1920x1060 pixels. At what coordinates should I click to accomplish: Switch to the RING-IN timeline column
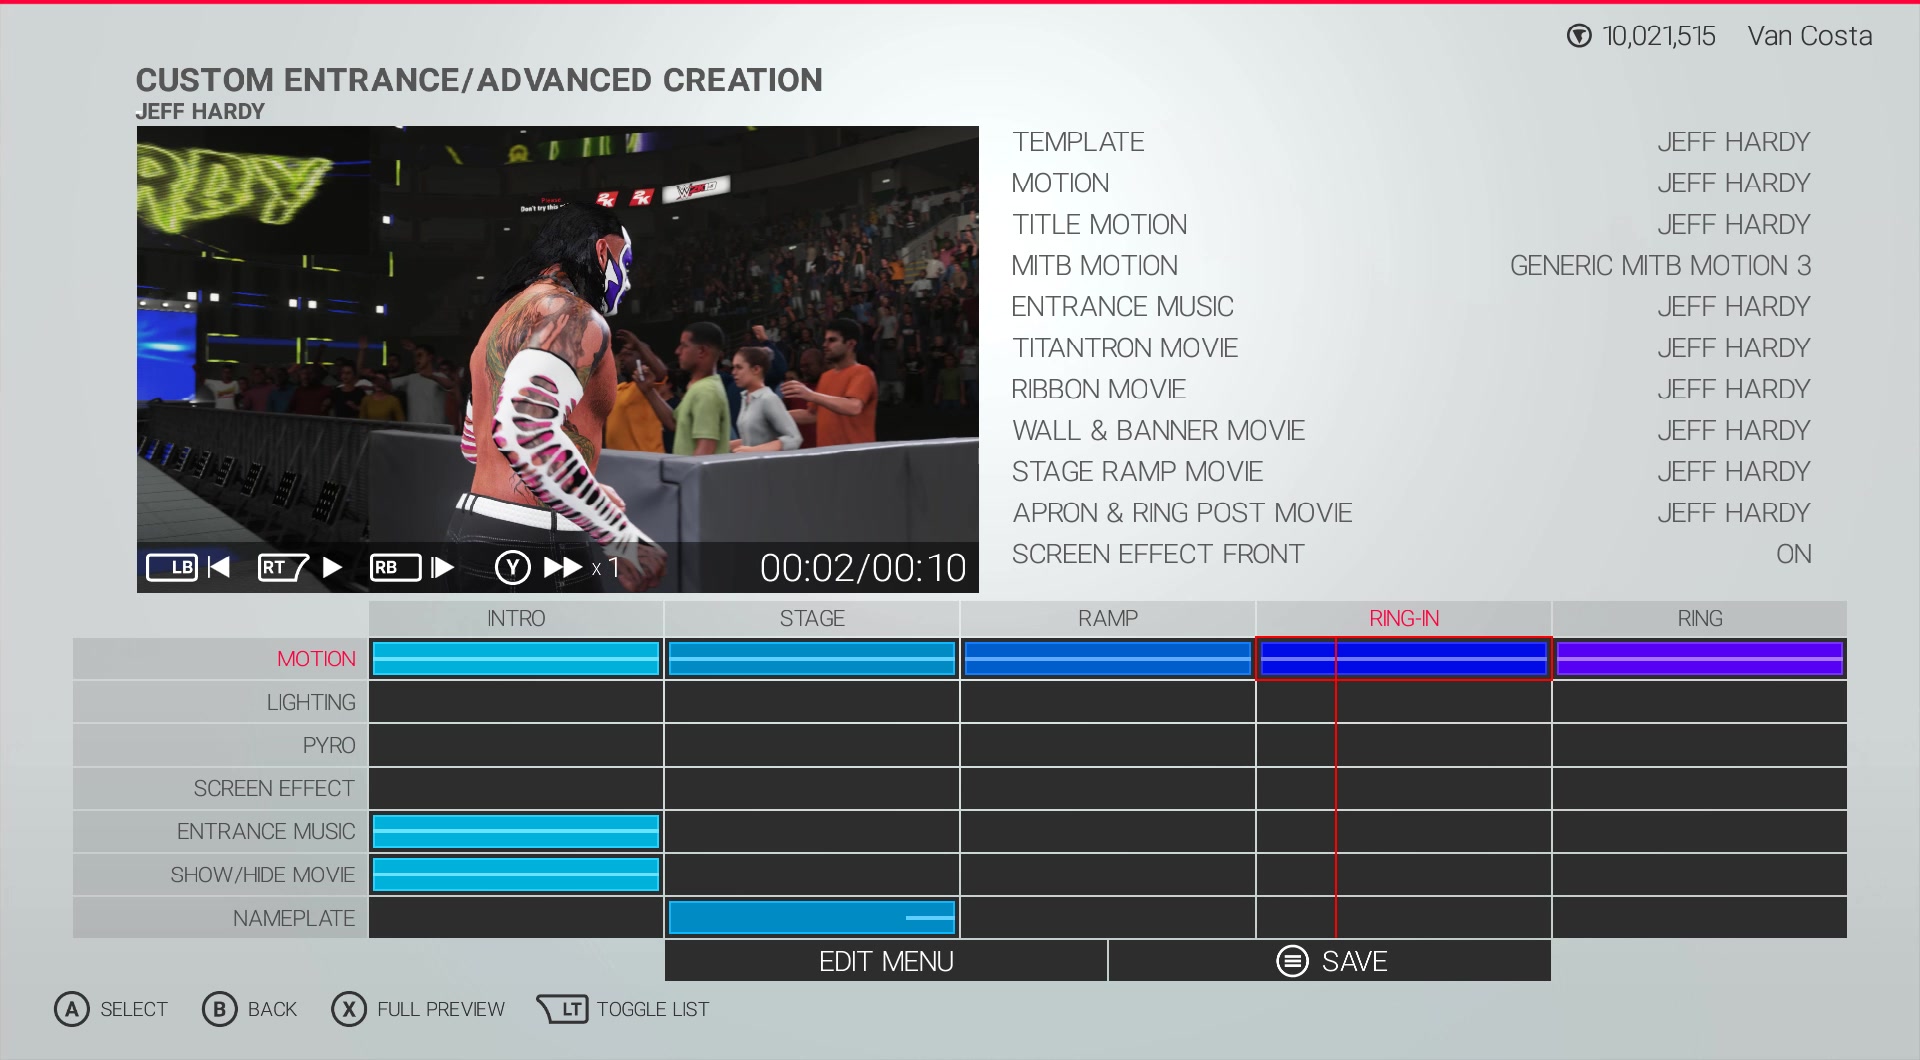(1404, 618)
